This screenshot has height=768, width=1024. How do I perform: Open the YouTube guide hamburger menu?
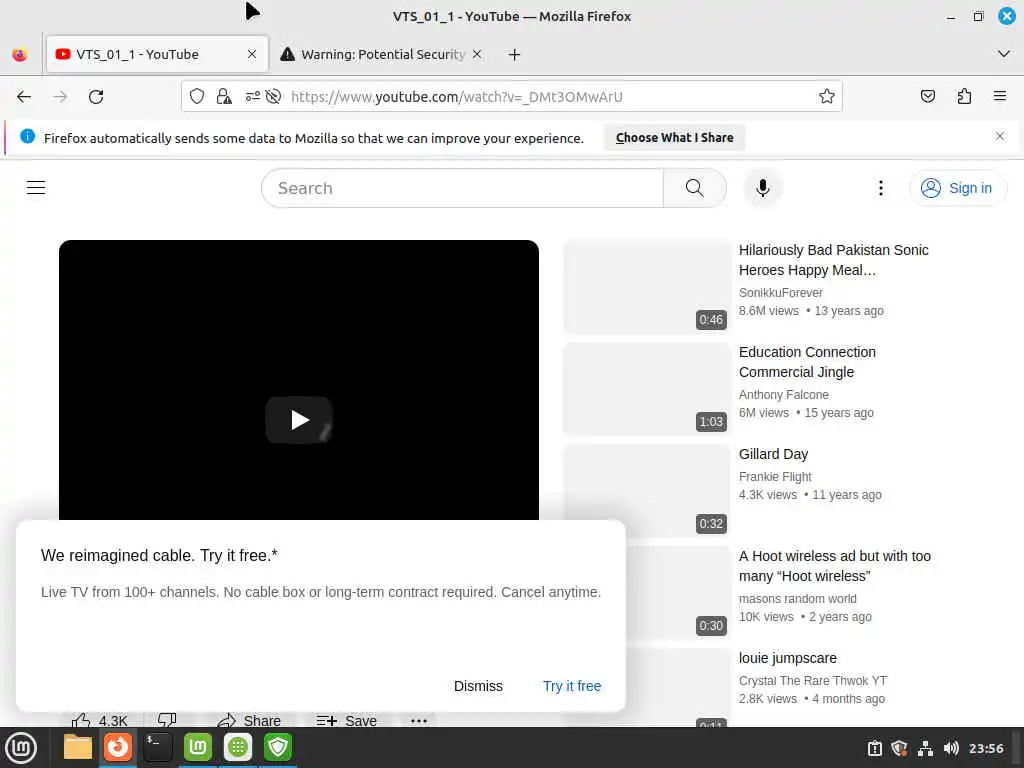[36, 188]
